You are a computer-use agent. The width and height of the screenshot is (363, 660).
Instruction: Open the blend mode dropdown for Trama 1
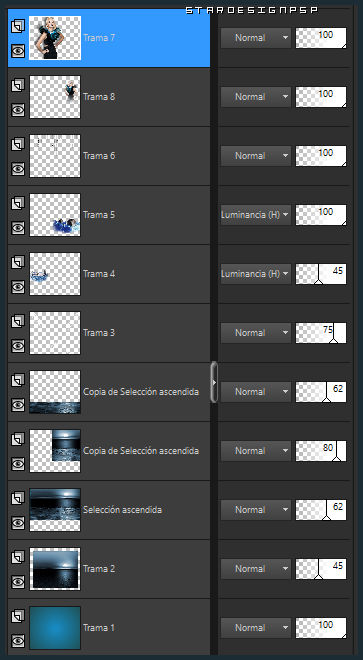point(256,627)
